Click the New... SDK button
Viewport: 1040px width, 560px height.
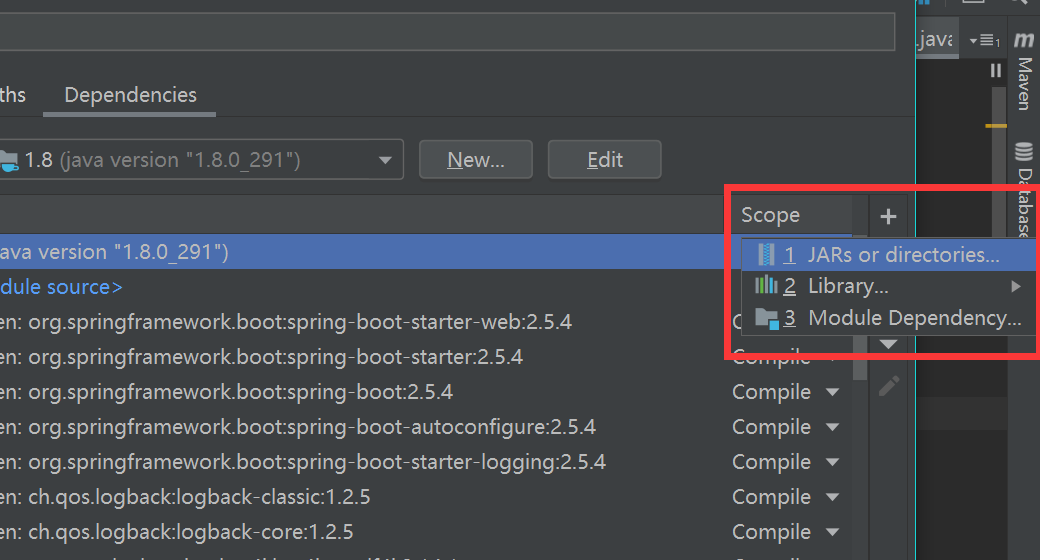coord(476,160)
